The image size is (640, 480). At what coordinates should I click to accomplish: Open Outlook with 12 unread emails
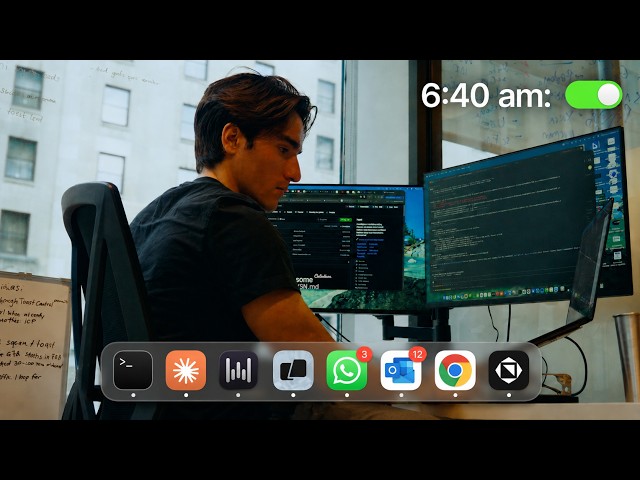[x=401, y=370]
